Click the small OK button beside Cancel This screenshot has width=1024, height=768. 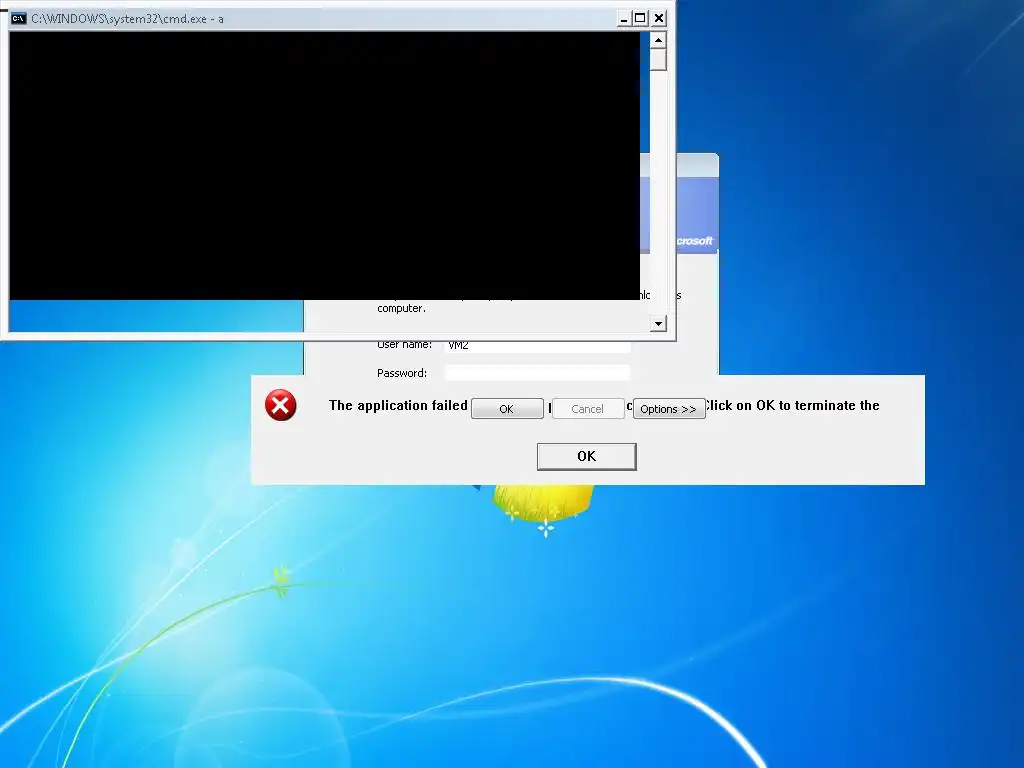click(x=507, y=409)
